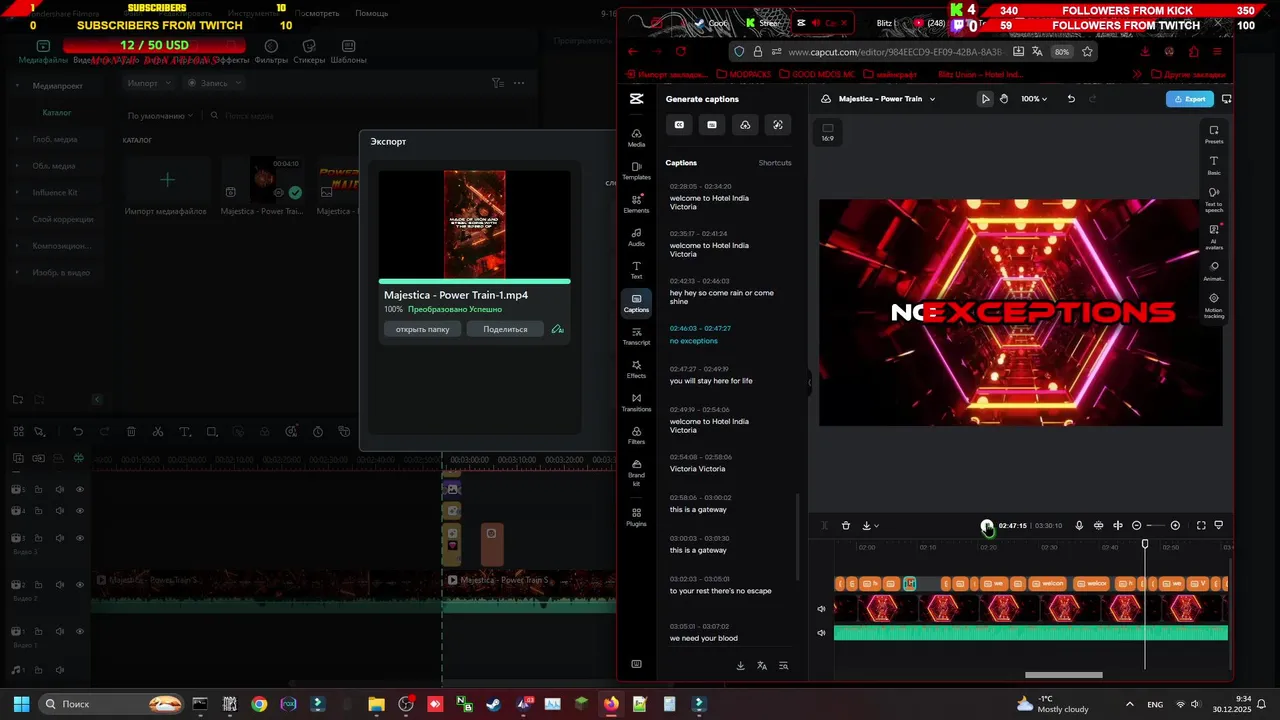Viewport: 1280px width, 720px height.
Task: Select the hand pan tool in CapCut
Action: tap(1004, 99)
